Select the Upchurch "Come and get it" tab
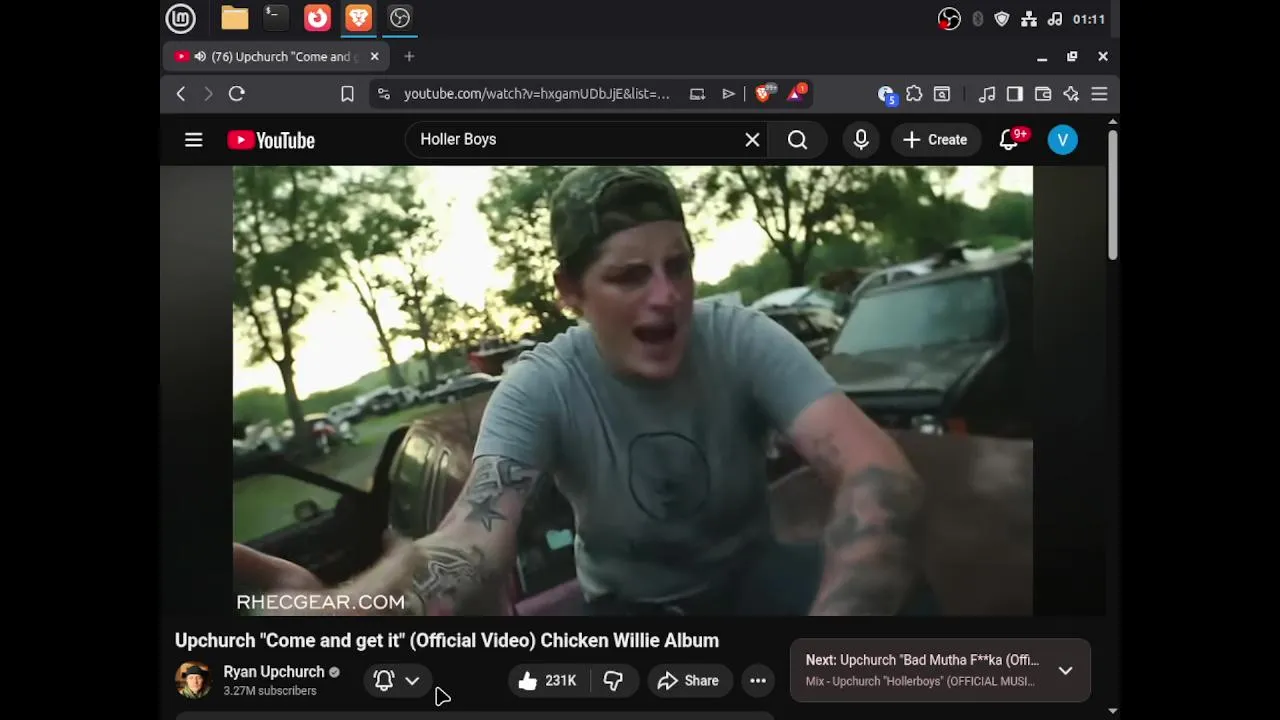This screenshot has width=1280, height=720. [277, 57]
